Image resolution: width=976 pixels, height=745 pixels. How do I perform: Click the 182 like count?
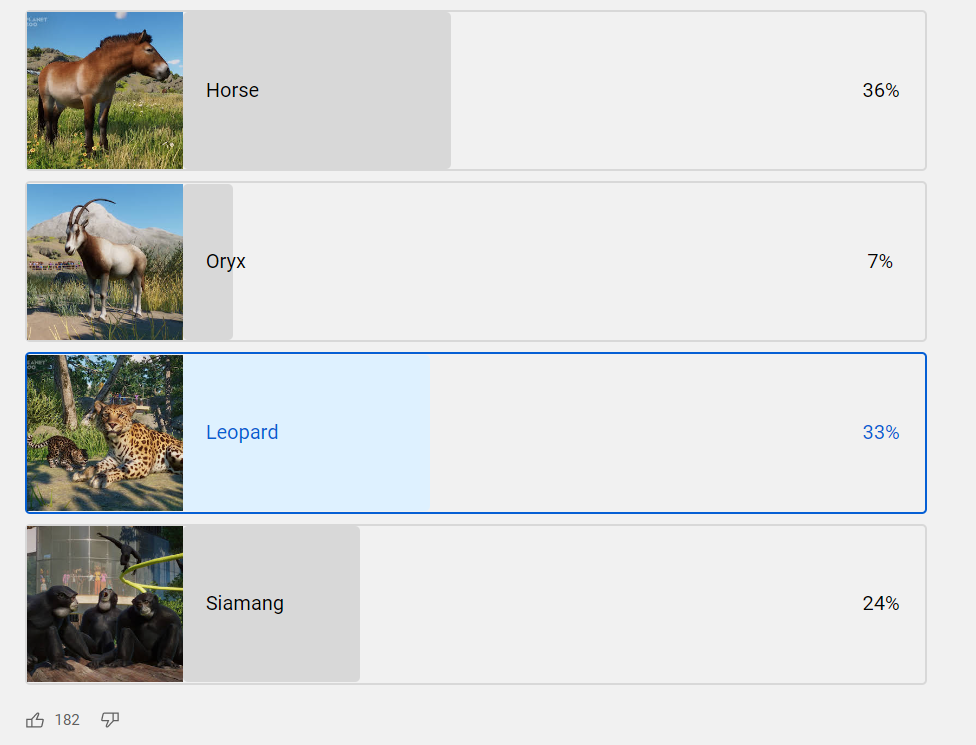67,720
